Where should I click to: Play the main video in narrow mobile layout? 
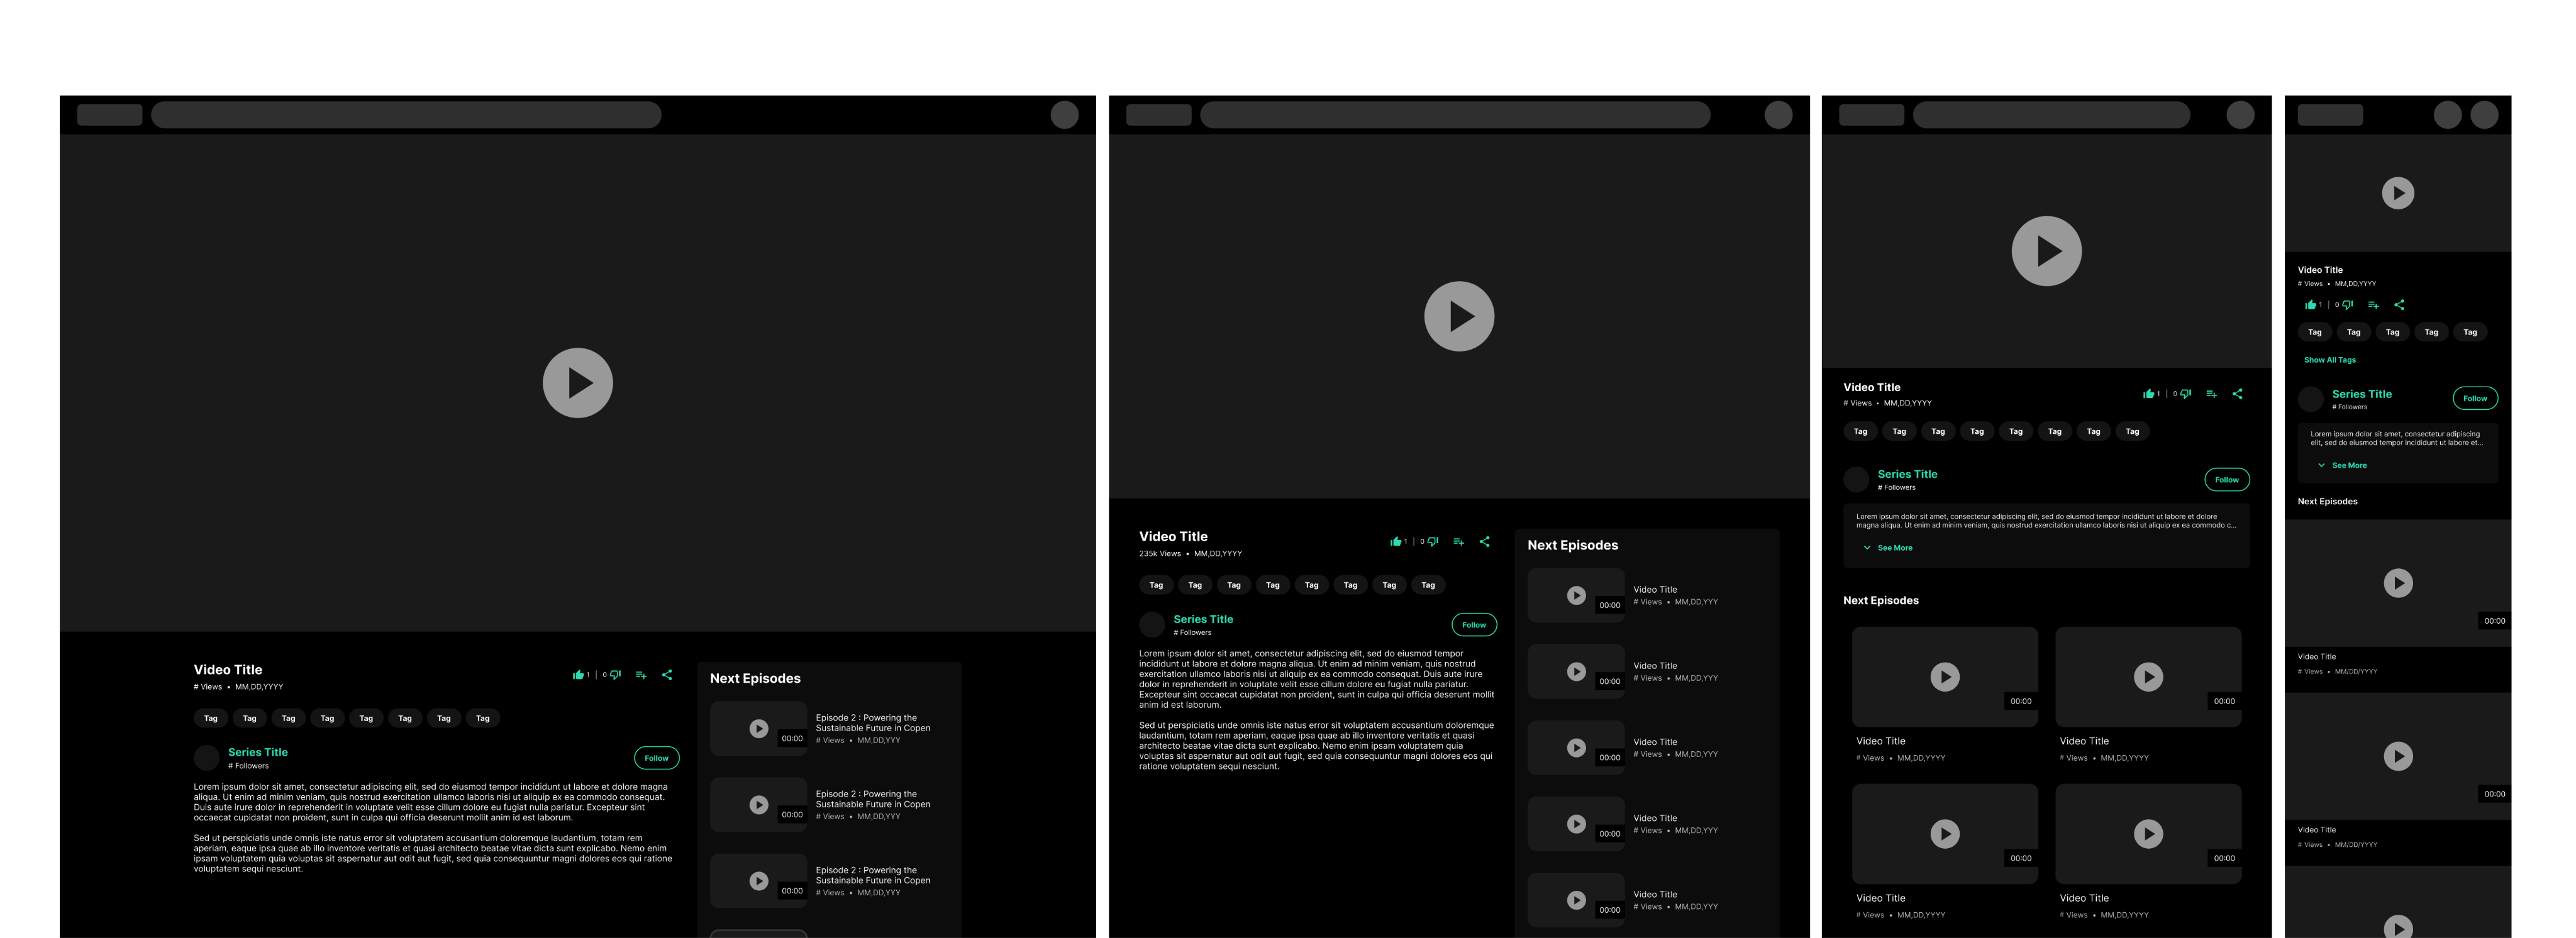pyautogui.click(x=2397, y=193)
